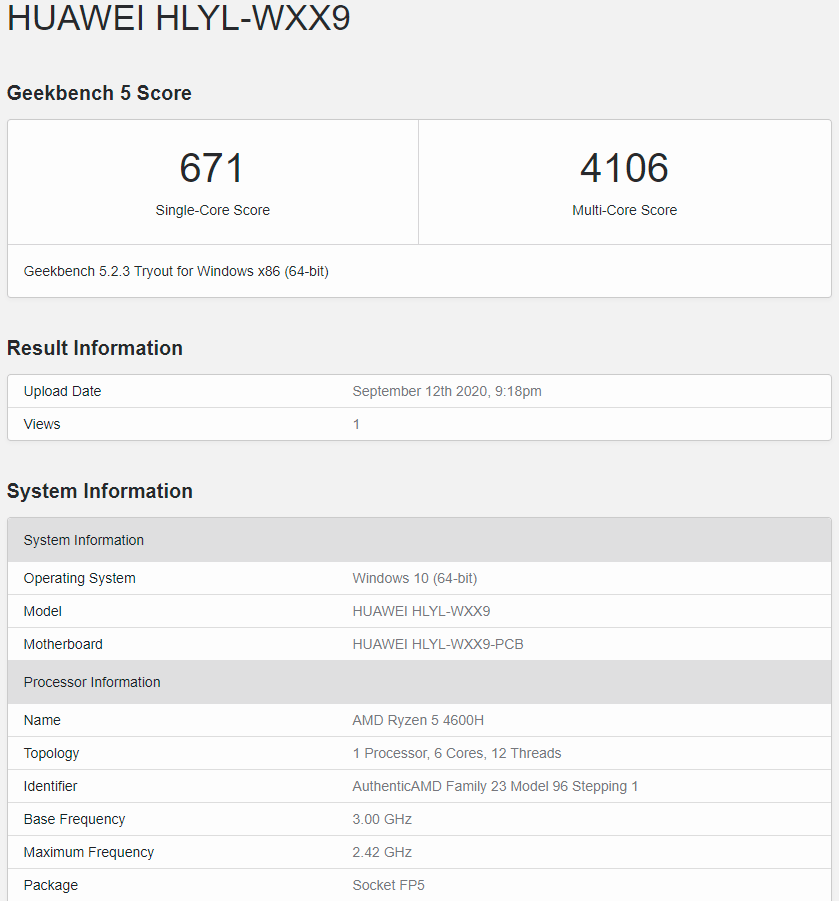Click the Package row label
Image resolution: width=839 pixels, height=901 pixels.
coord(51,885)
